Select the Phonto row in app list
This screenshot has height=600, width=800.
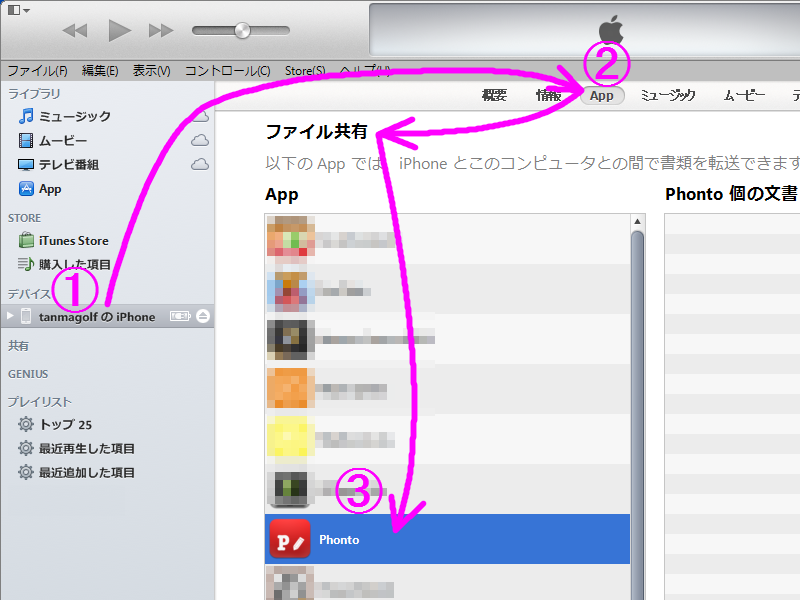pos(447,539)
